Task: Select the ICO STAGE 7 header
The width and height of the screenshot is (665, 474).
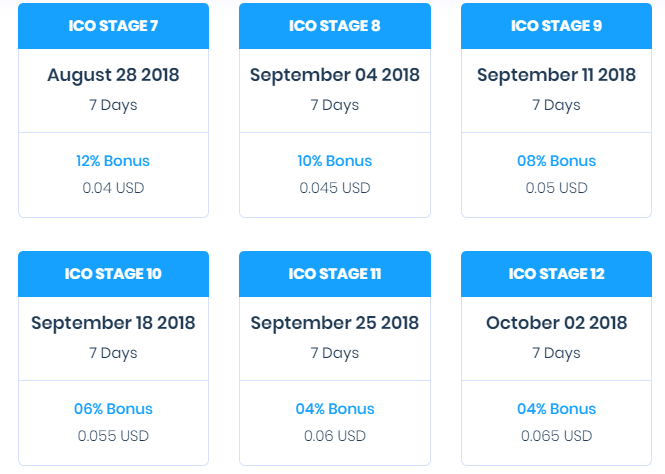Action: click(x=113, y=26)
